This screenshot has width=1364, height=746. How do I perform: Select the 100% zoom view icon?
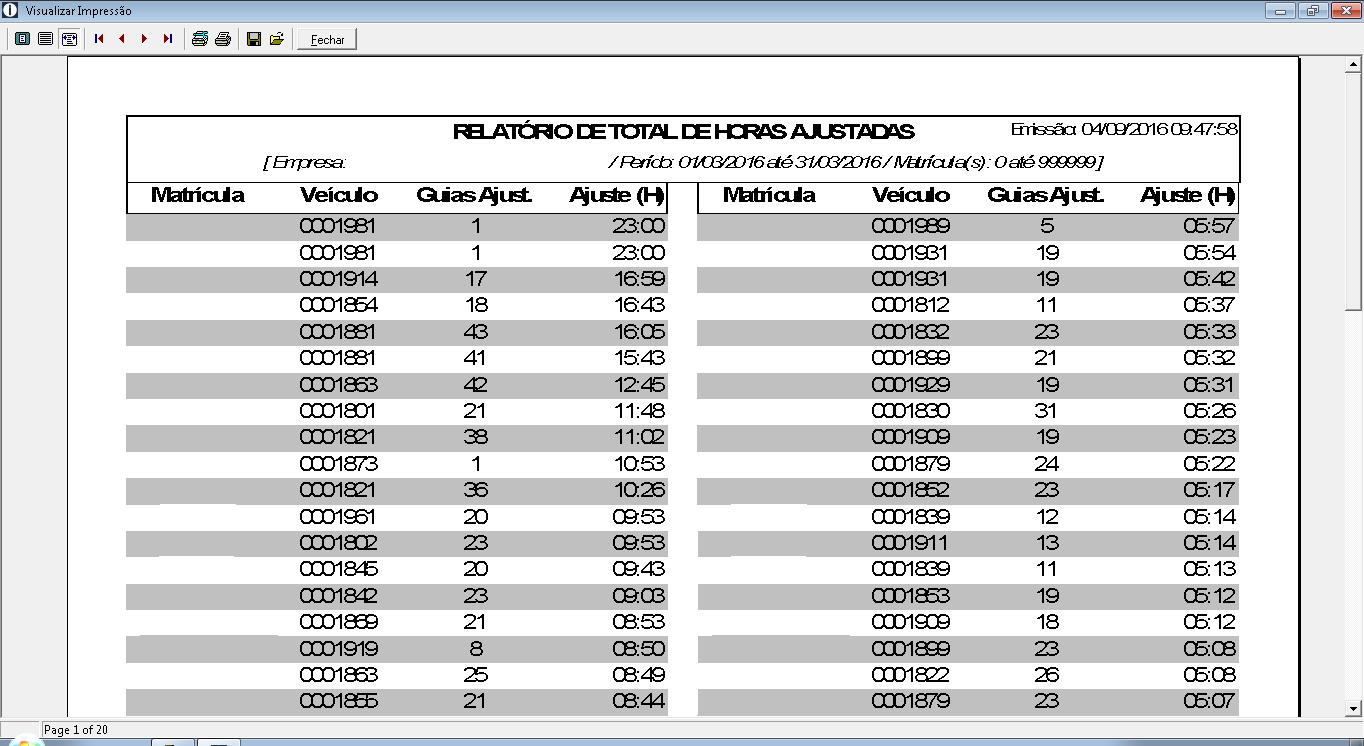coord(45,39)
